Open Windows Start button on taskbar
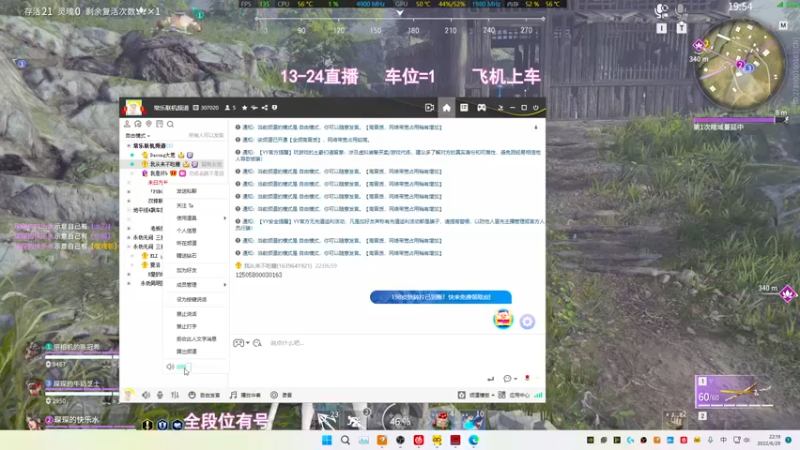This screenshot has height=450, width=800. 327,440
